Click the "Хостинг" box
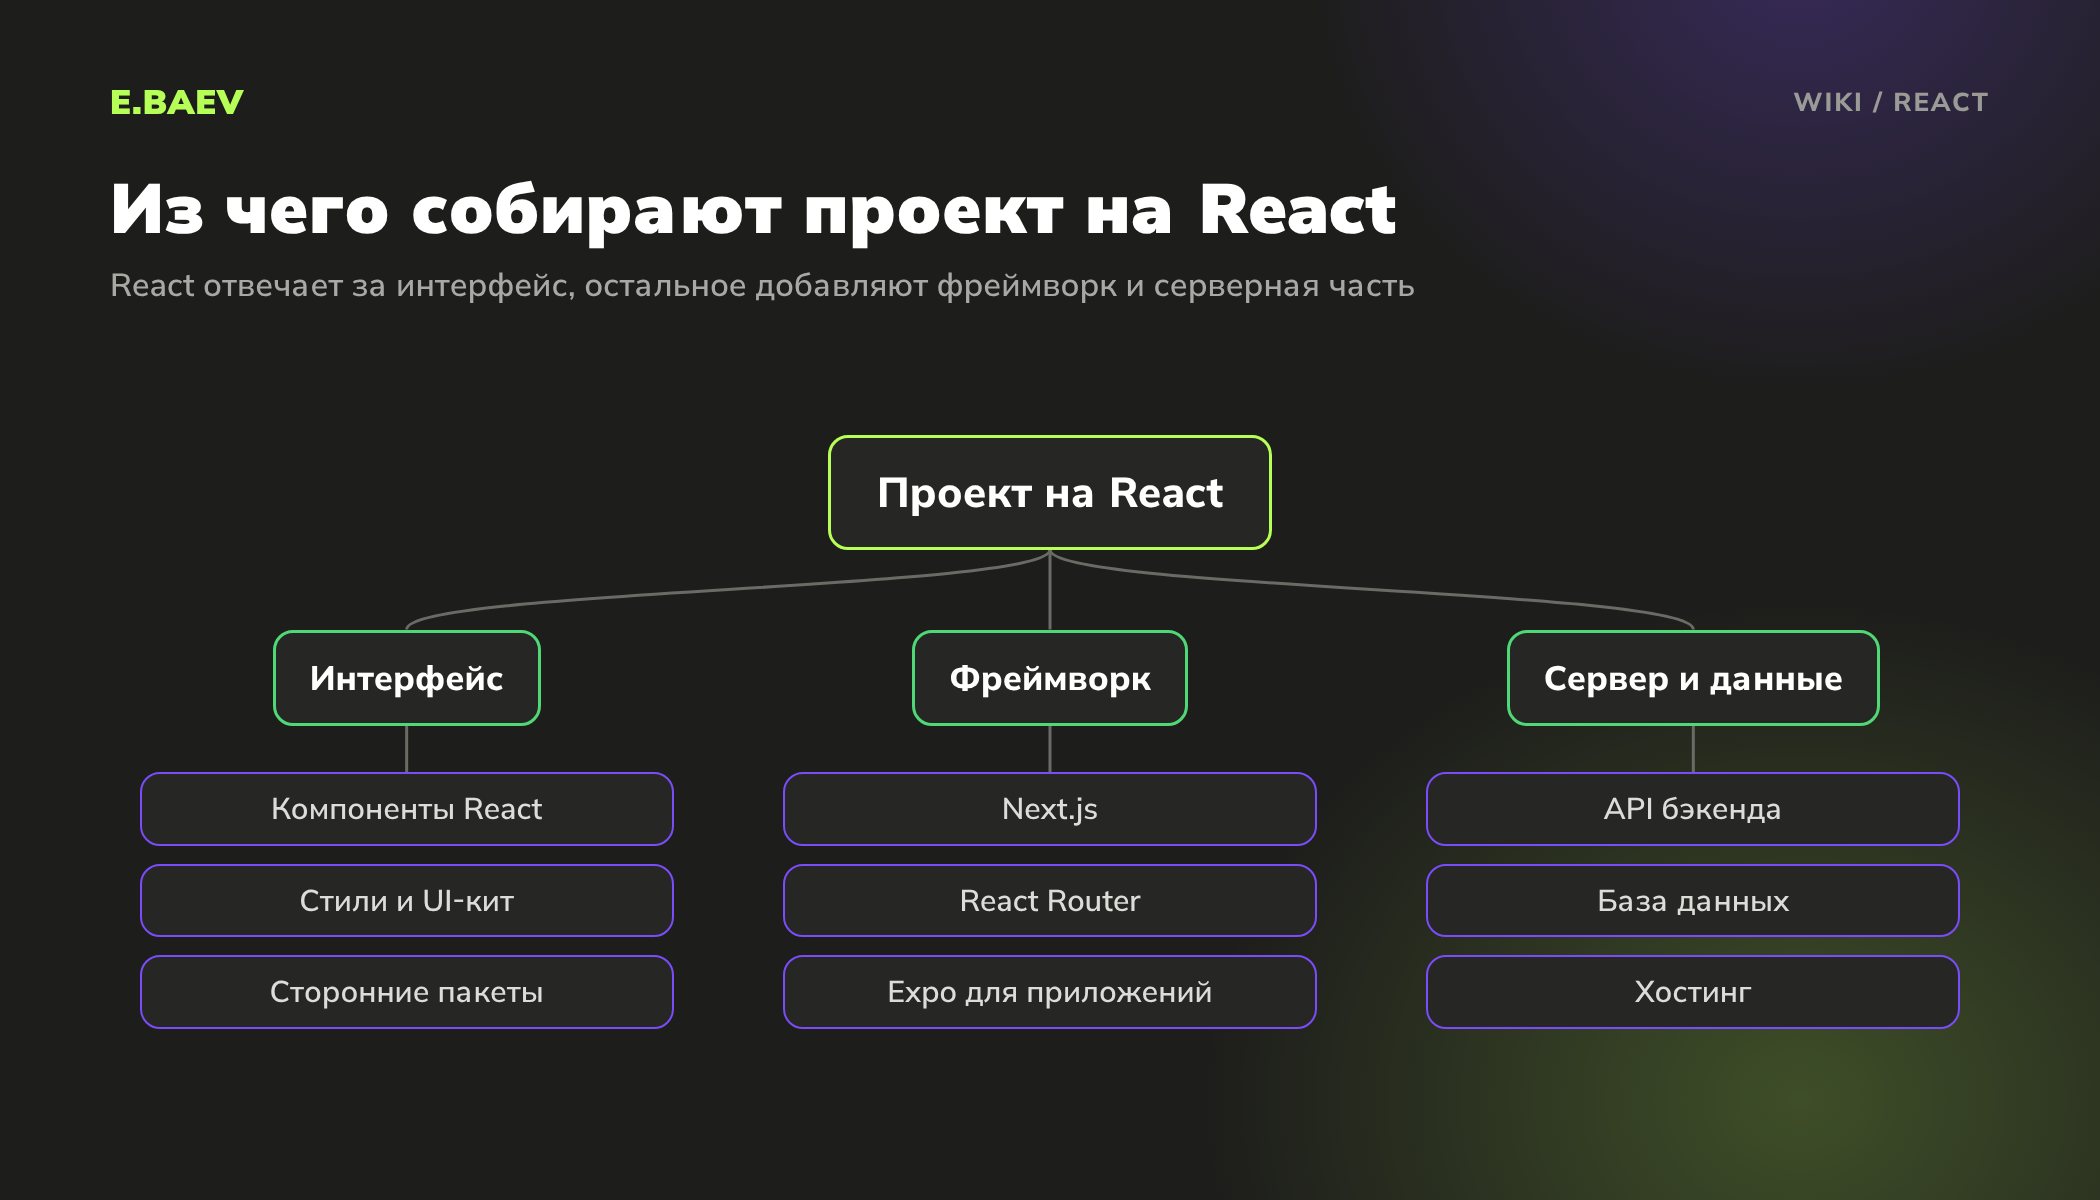 point(1693,992)
